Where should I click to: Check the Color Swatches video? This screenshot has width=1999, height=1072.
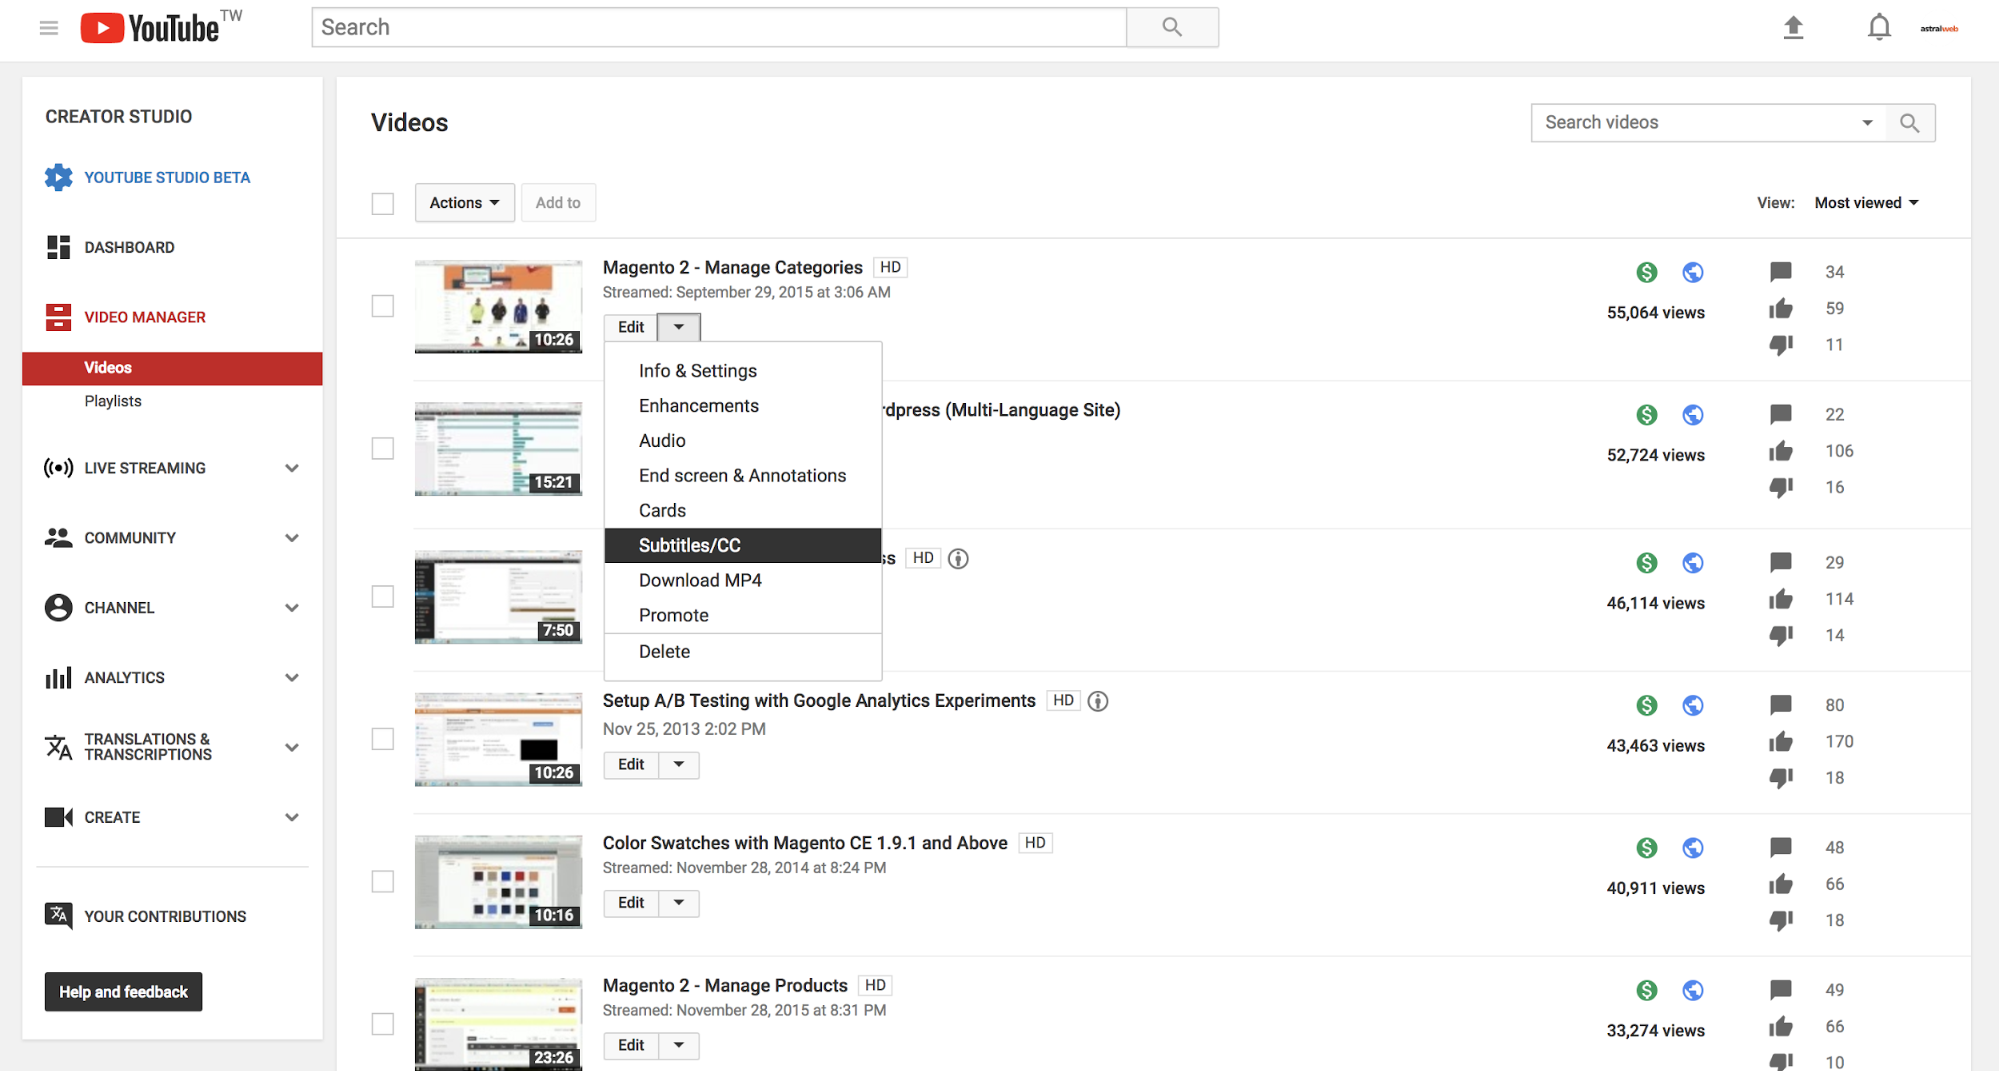382,881
